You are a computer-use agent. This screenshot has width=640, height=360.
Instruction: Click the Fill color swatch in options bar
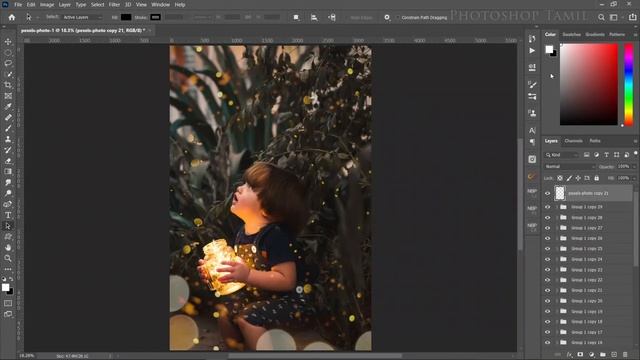point(126,18)
